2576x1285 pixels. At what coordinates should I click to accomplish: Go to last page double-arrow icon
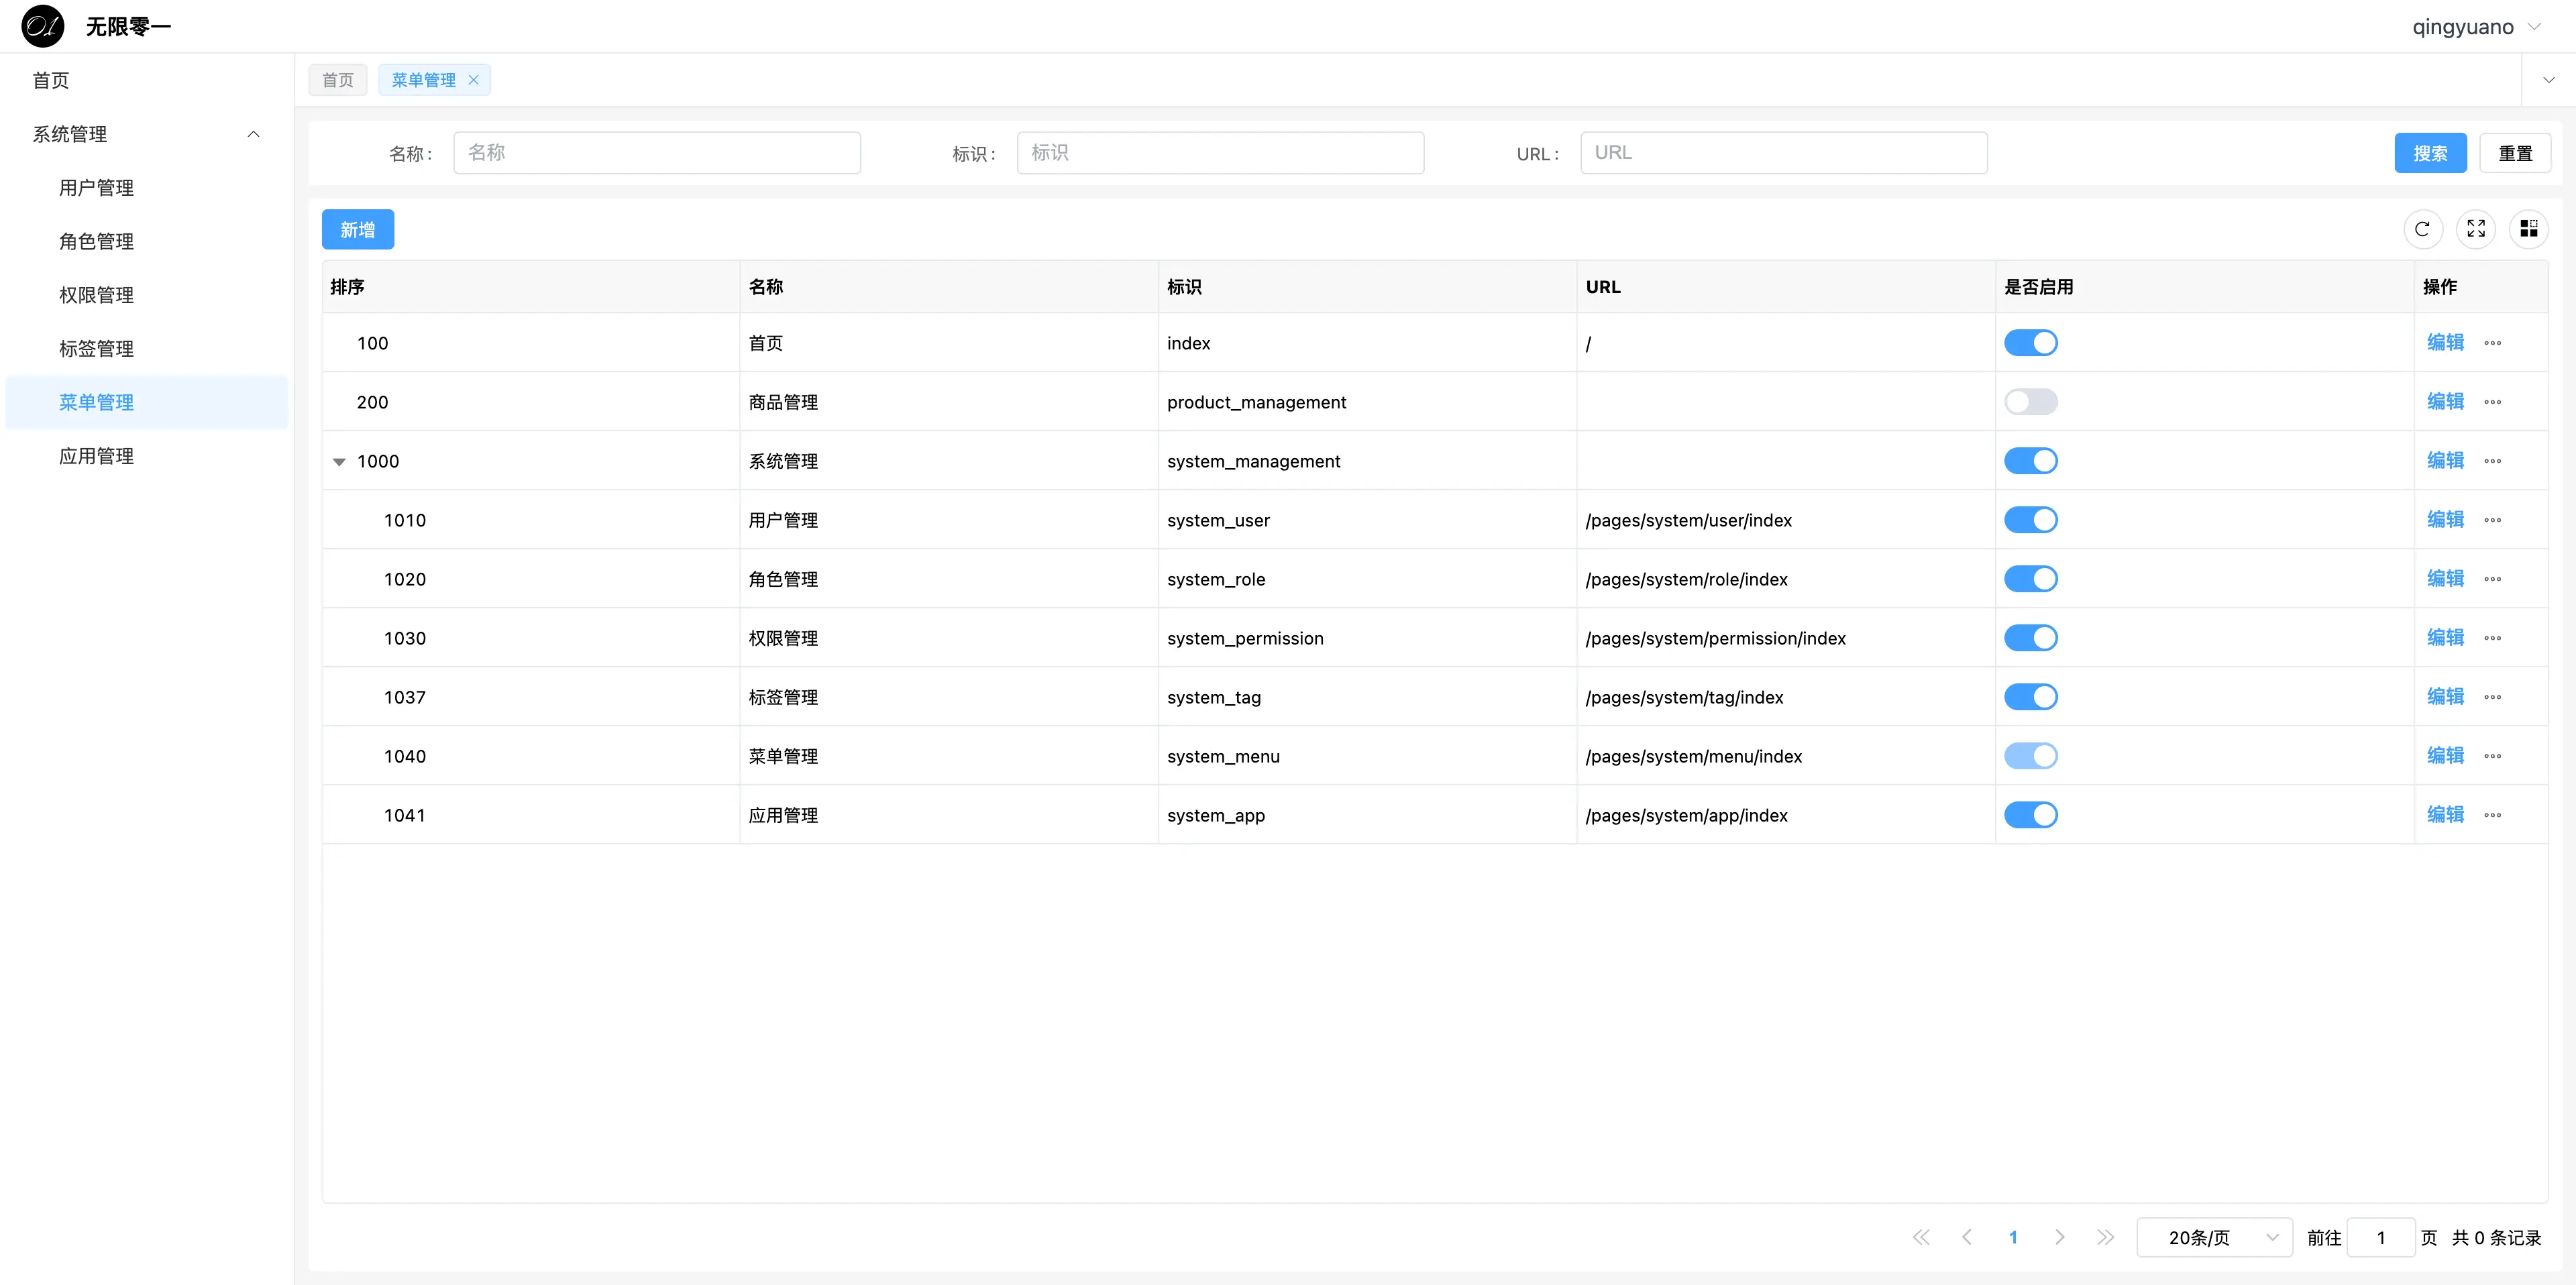pos(2105,1237)
